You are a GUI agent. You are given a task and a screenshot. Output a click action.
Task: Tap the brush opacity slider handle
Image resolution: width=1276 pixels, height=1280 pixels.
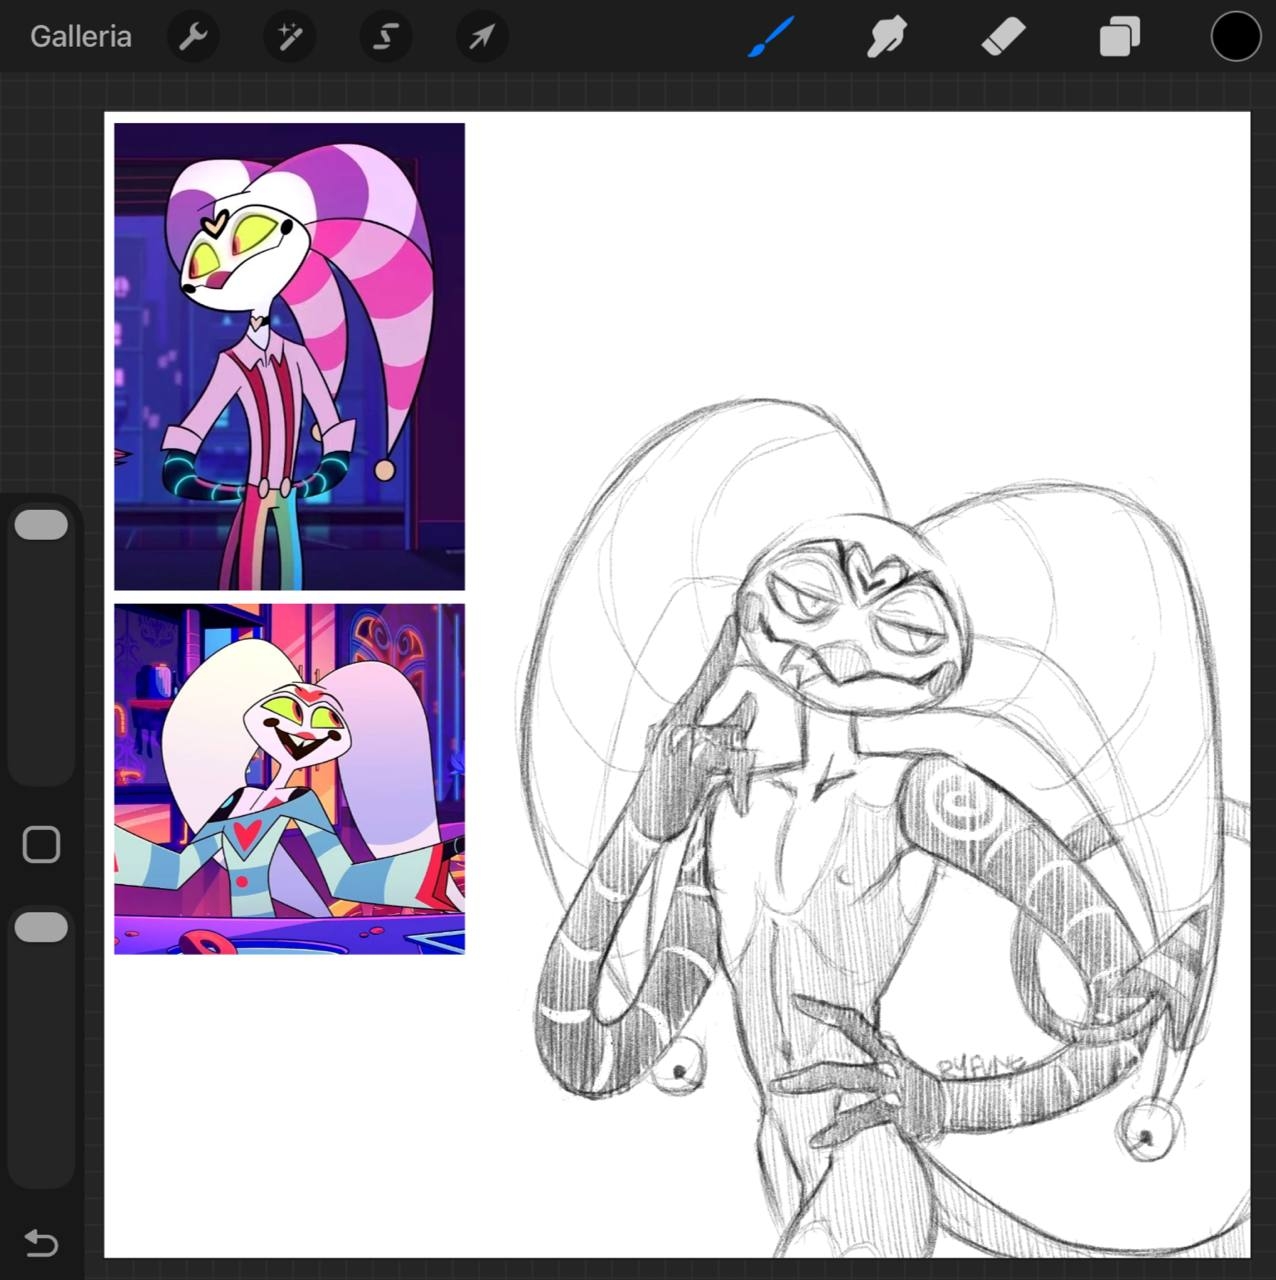coord(41,927)
